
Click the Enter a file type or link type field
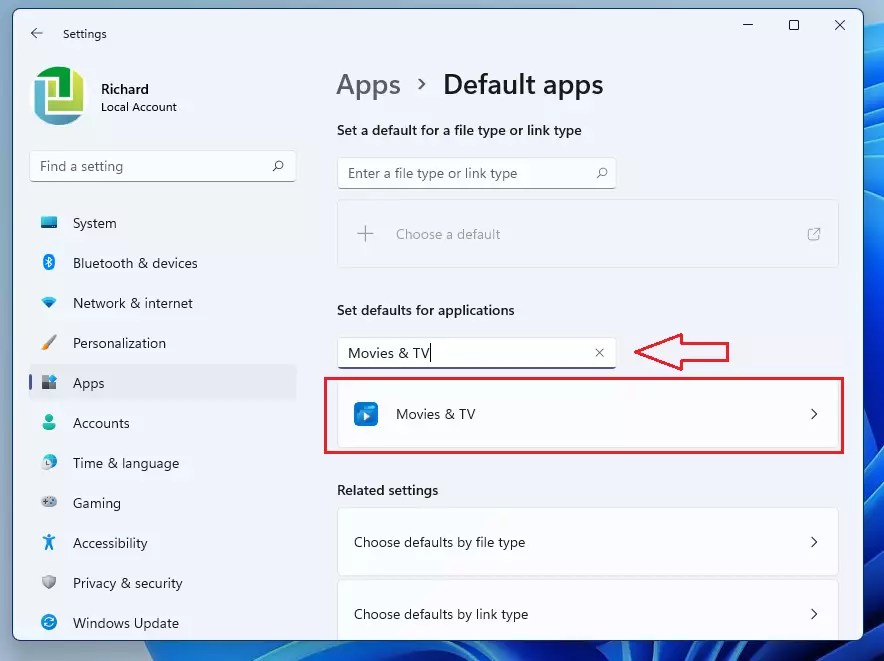click(x=476, y=173)
